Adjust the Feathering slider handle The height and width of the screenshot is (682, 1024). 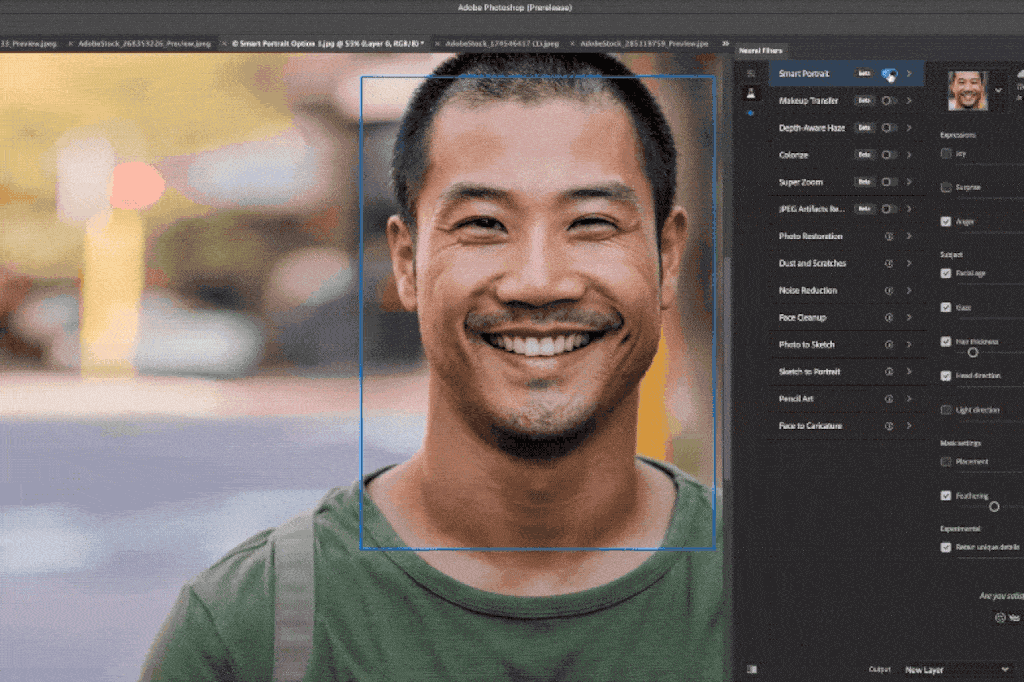click(993, 506)
